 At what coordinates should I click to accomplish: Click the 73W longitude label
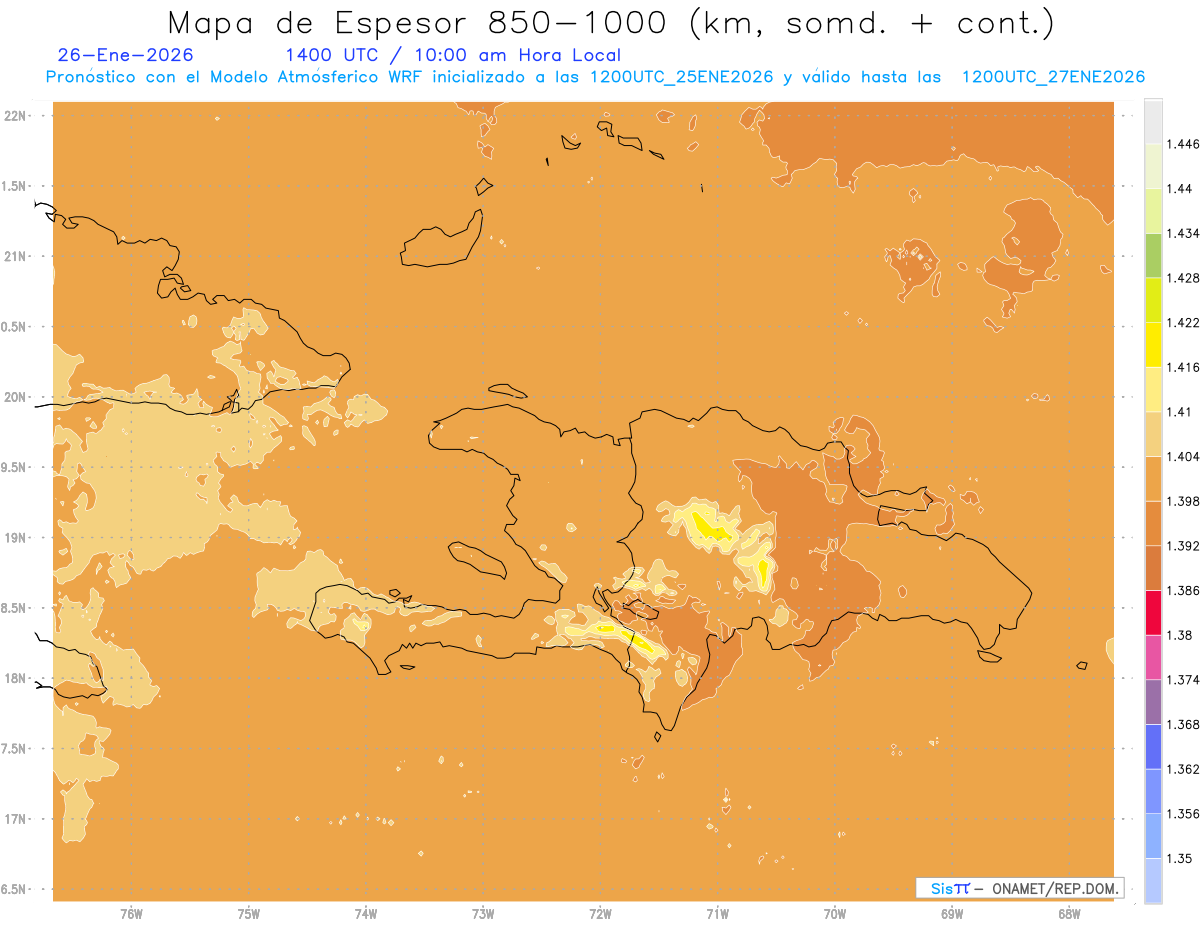point(483,913)
